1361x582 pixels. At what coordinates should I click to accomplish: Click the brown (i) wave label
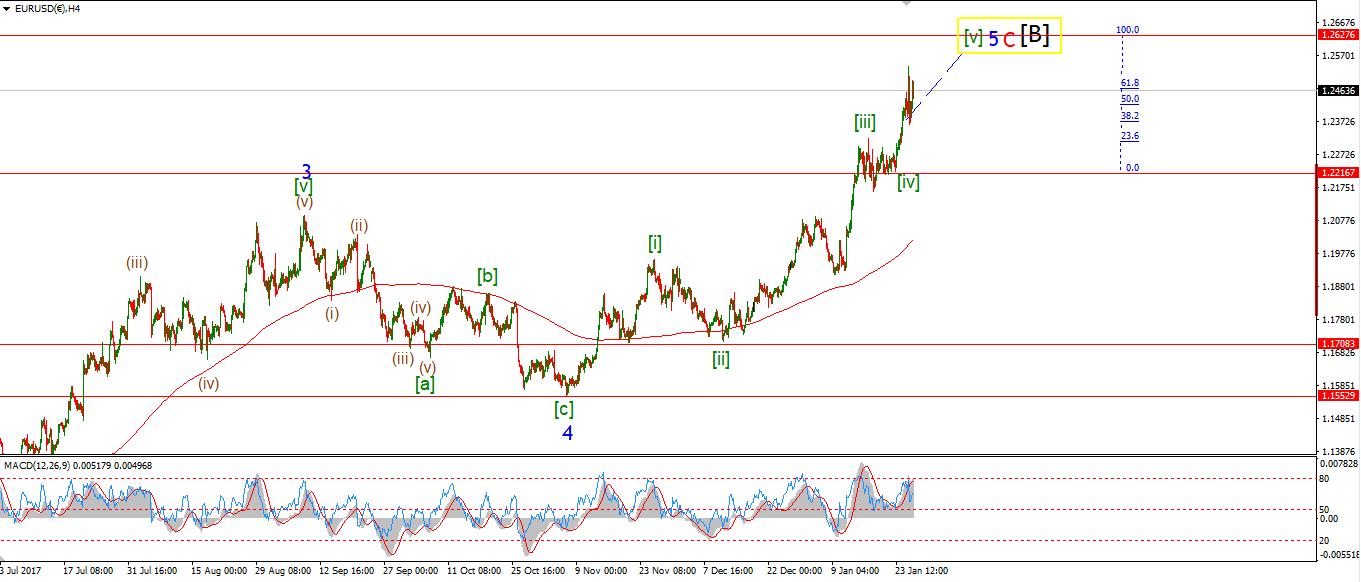pyautogui.click(x=331, y=312)
